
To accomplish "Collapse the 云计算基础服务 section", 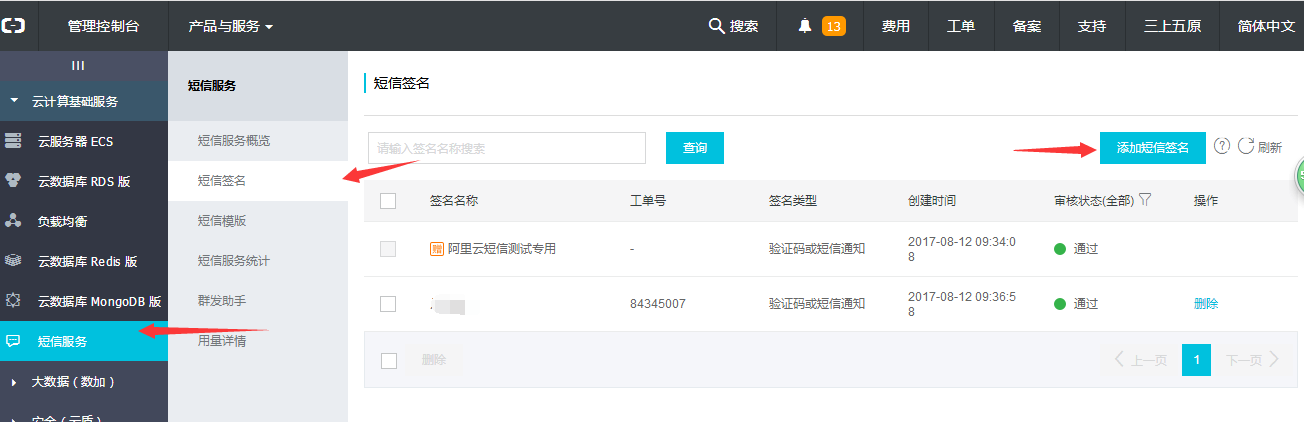I will pyautogui.click(x=14, y=101).
